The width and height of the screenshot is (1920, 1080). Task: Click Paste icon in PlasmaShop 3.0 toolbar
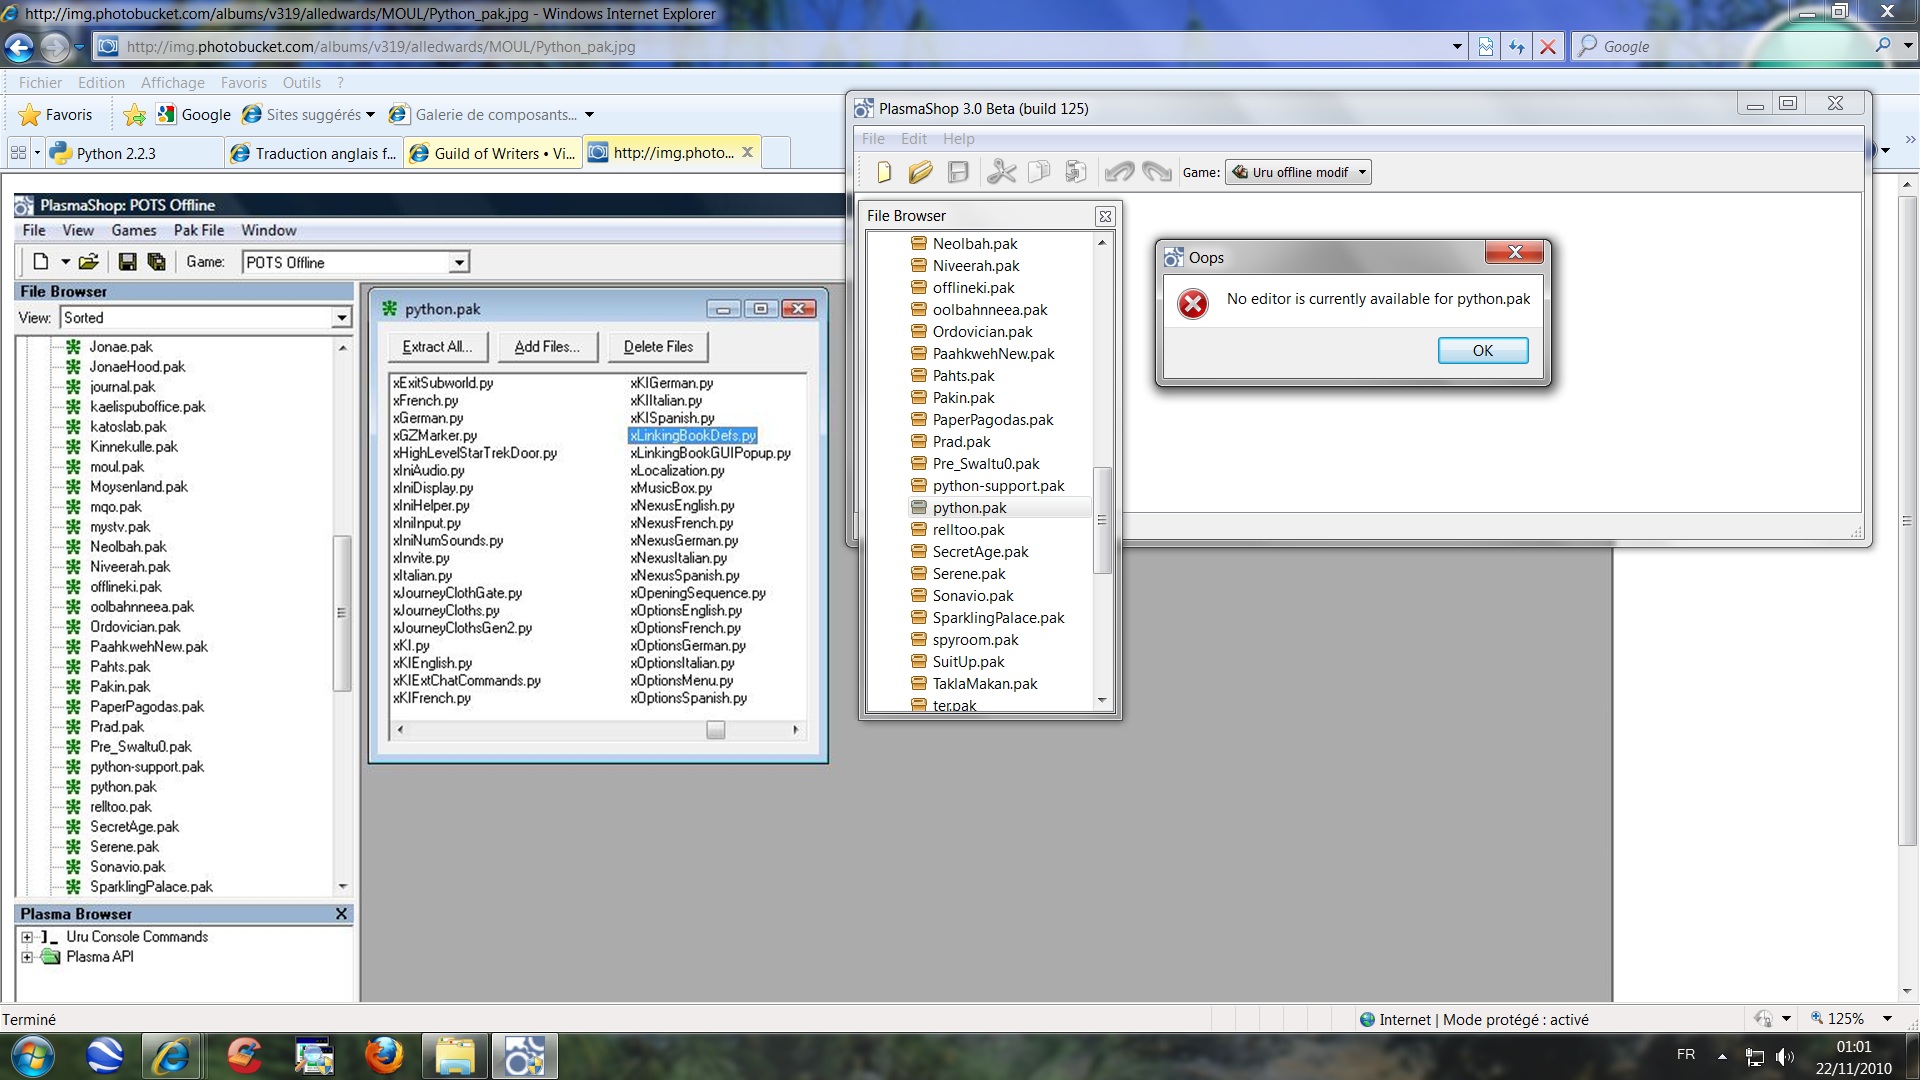point(1076,172)
